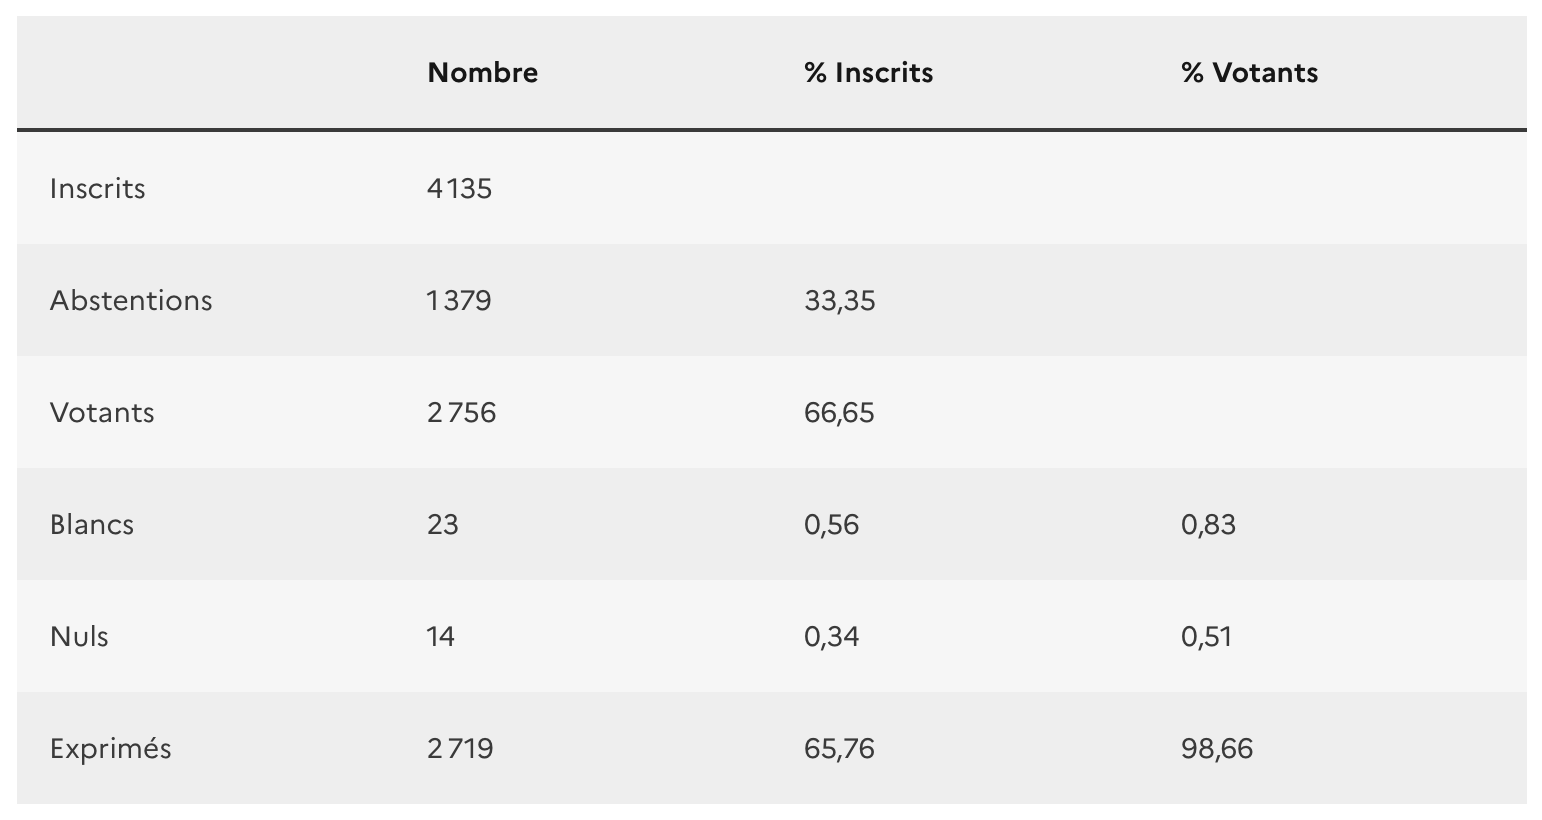Select the Blancs % Votants value 0,83
This screenshot has height=820, width=1542.
click(x=1208, y=525)
